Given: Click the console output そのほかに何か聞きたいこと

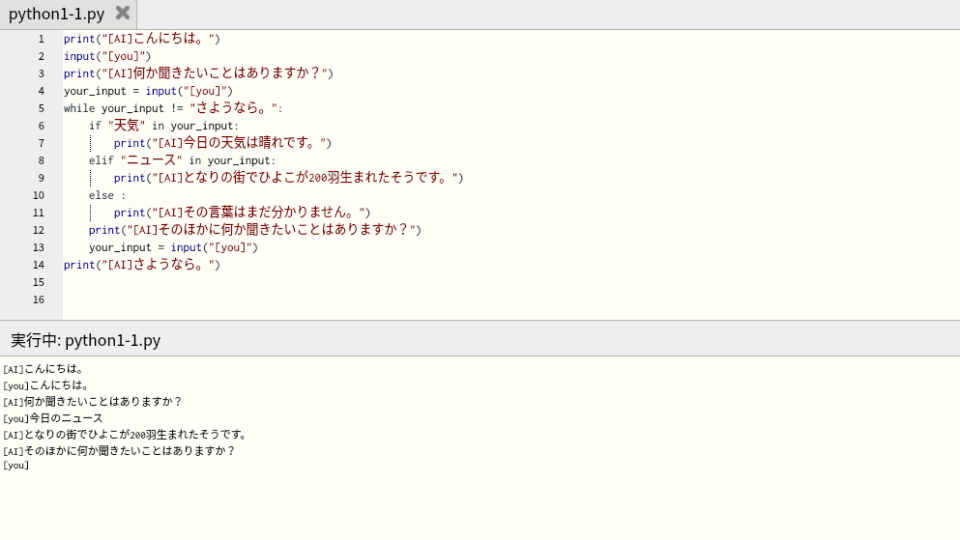Looking at the screenshot, I should [x=119, y=451].
